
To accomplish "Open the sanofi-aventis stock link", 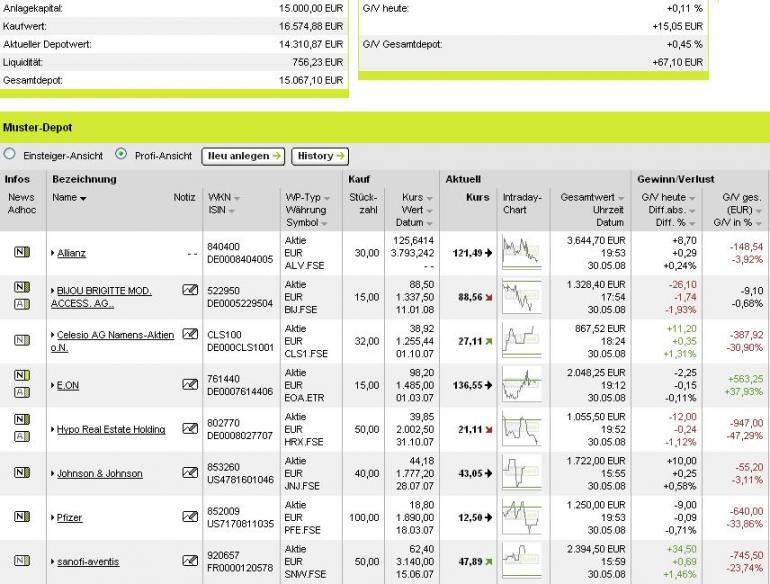I will click(88, 561).
